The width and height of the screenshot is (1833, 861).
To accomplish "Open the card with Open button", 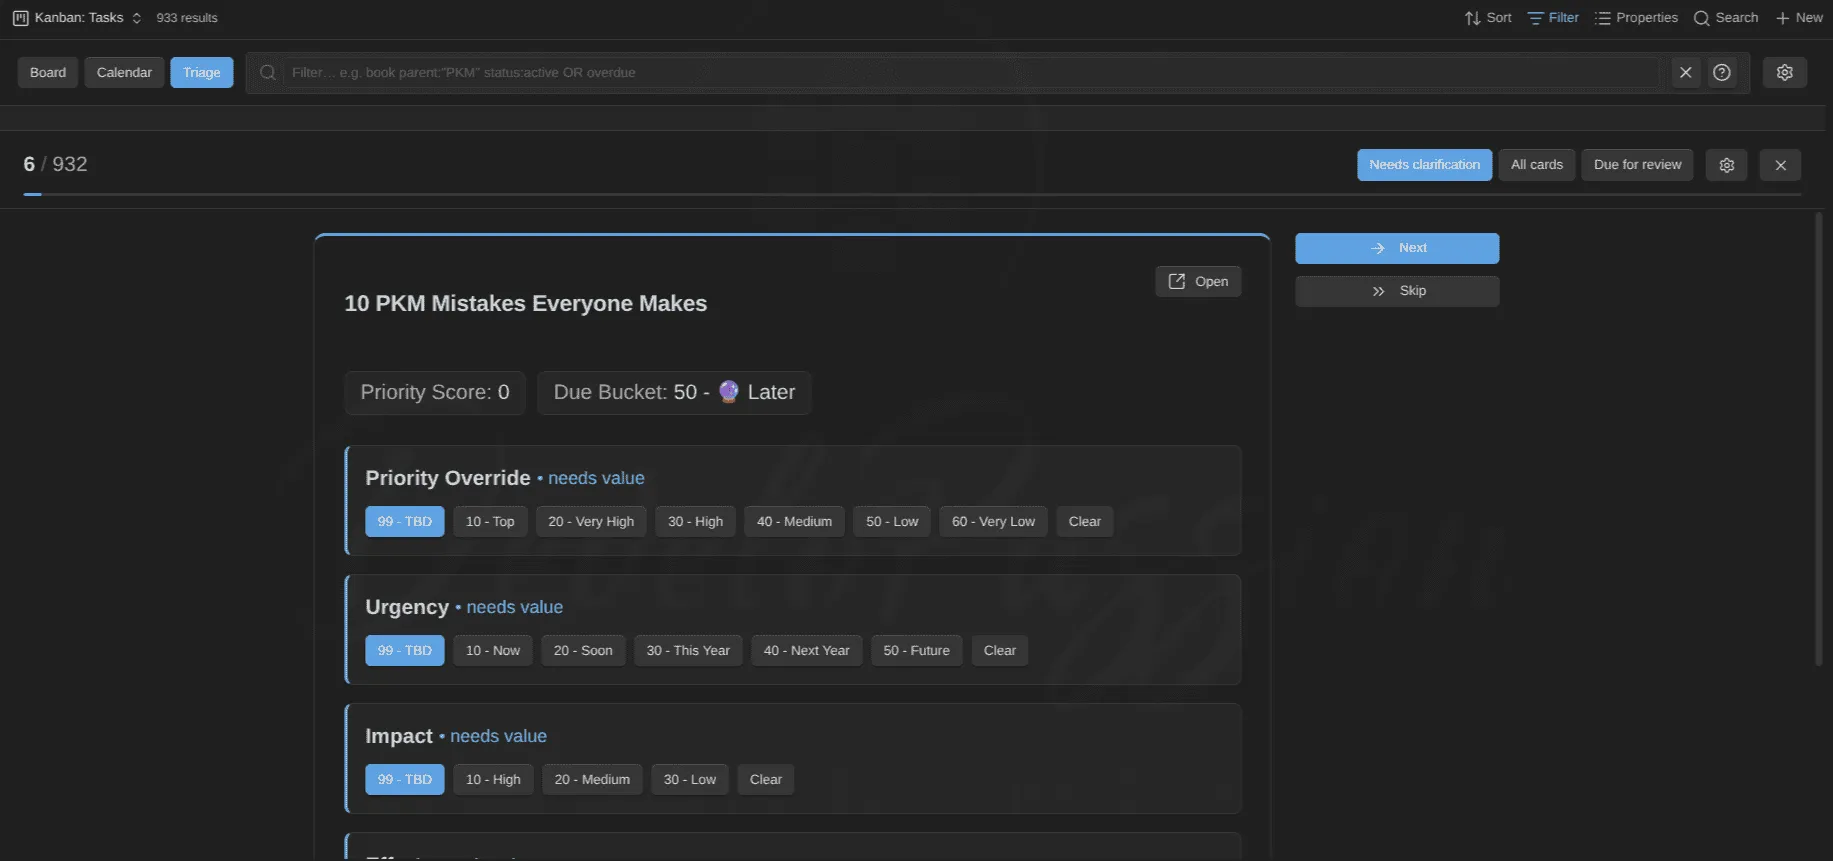I will pyautogui.click(x=1198, y=282).
